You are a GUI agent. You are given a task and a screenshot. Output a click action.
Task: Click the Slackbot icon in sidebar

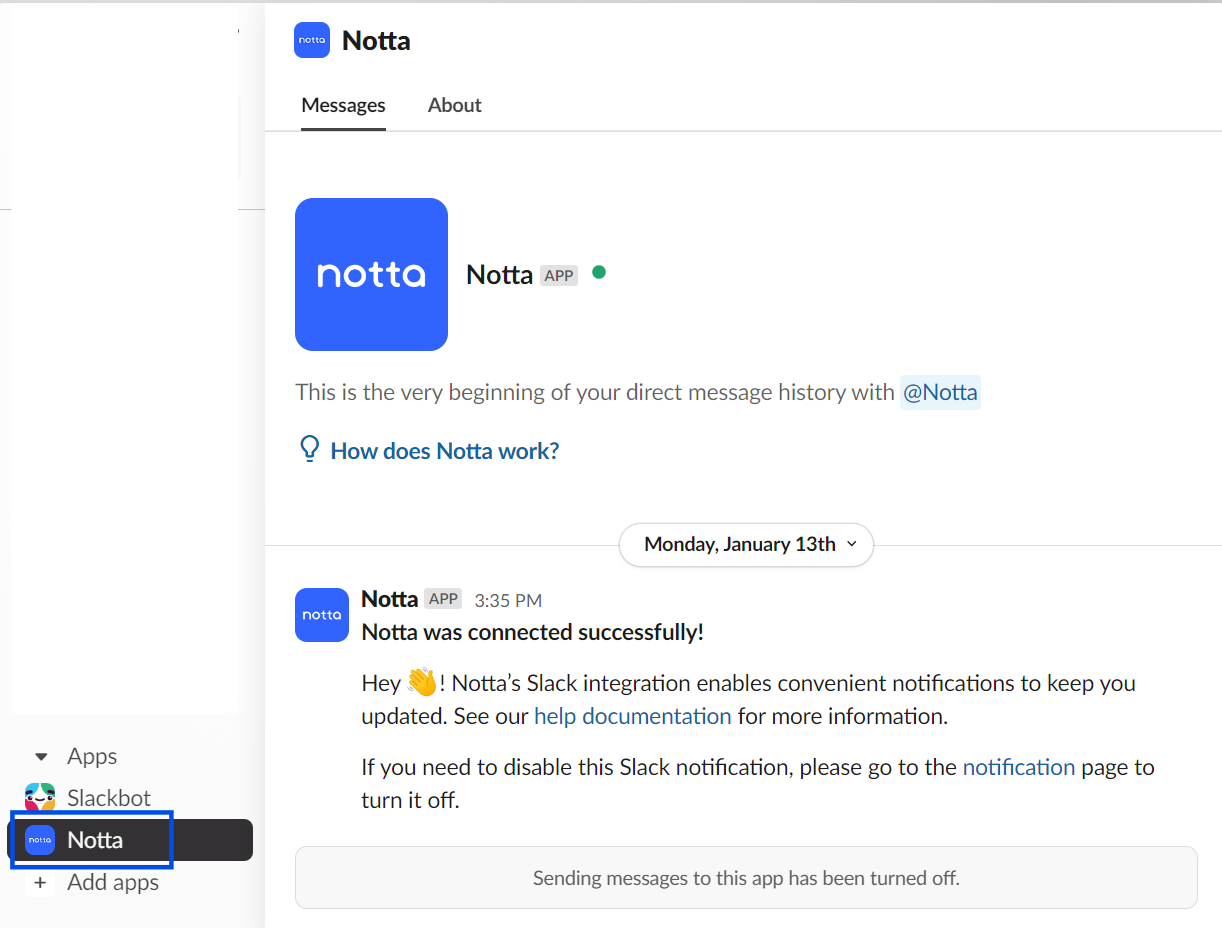tap(40, 798)
